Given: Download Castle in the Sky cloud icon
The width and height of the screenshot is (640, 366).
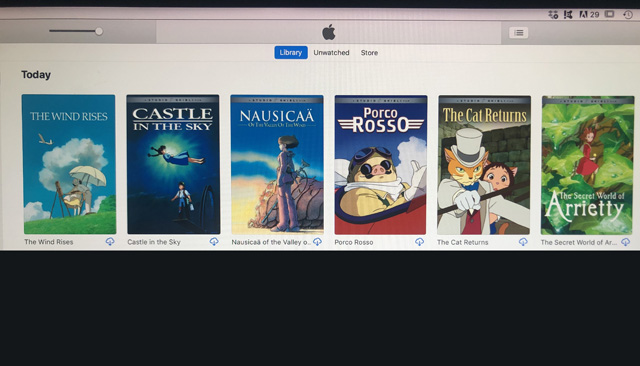Looking at the screenshot, I should [214, 242].
